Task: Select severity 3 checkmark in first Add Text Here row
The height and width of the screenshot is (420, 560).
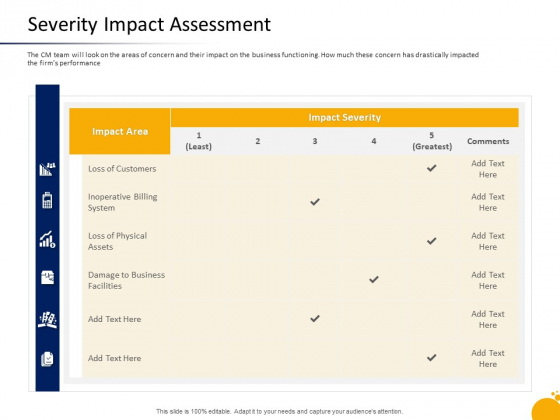Action: pyautogui.click(x=315, y=318)
